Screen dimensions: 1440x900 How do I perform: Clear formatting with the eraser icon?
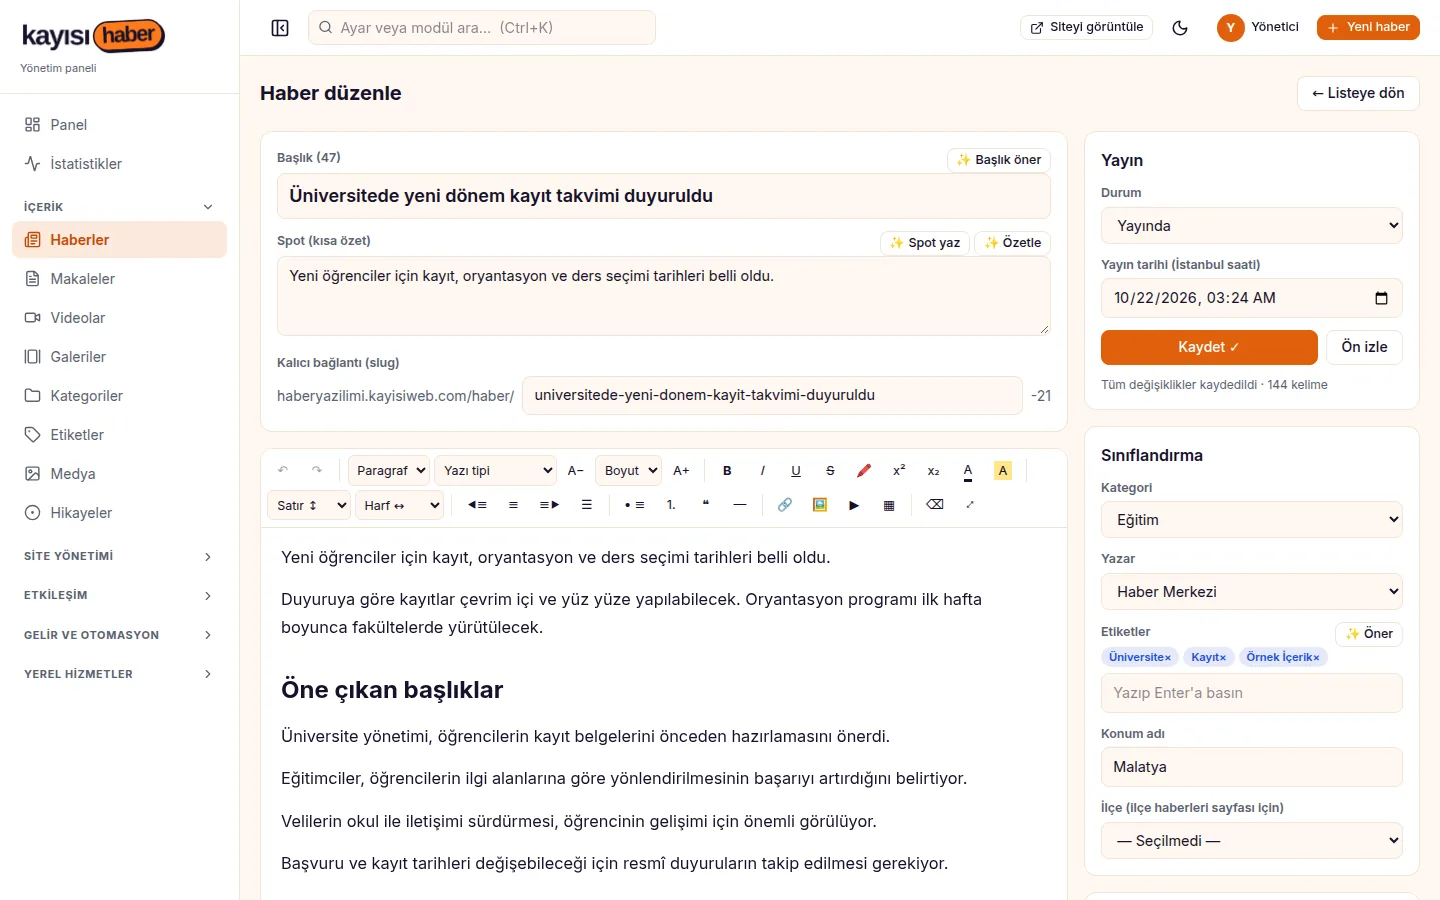(x=935, y=505)
